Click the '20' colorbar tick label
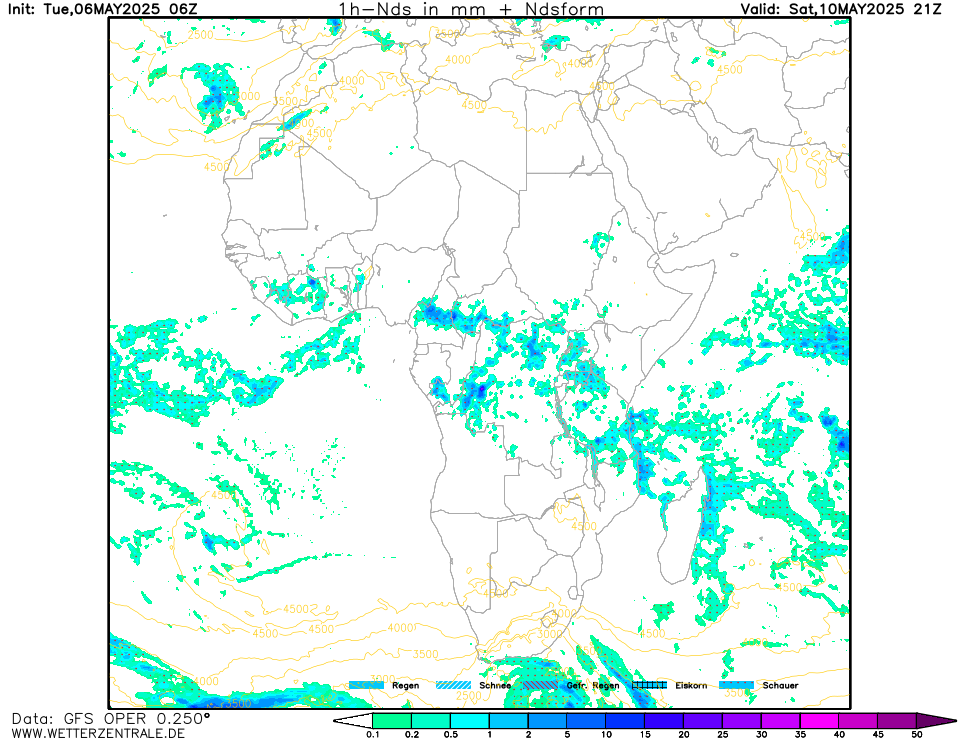The height and width of the screenshot is (741, 959). coord(684,734)
